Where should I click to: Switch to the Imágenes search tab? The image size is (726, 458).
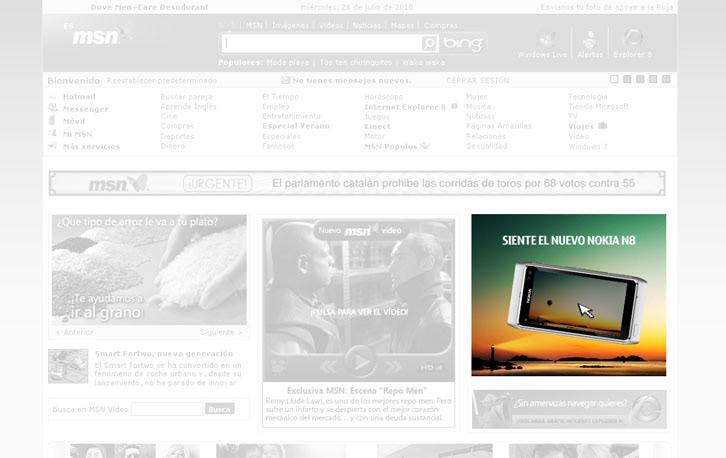[x=290, y=25]
